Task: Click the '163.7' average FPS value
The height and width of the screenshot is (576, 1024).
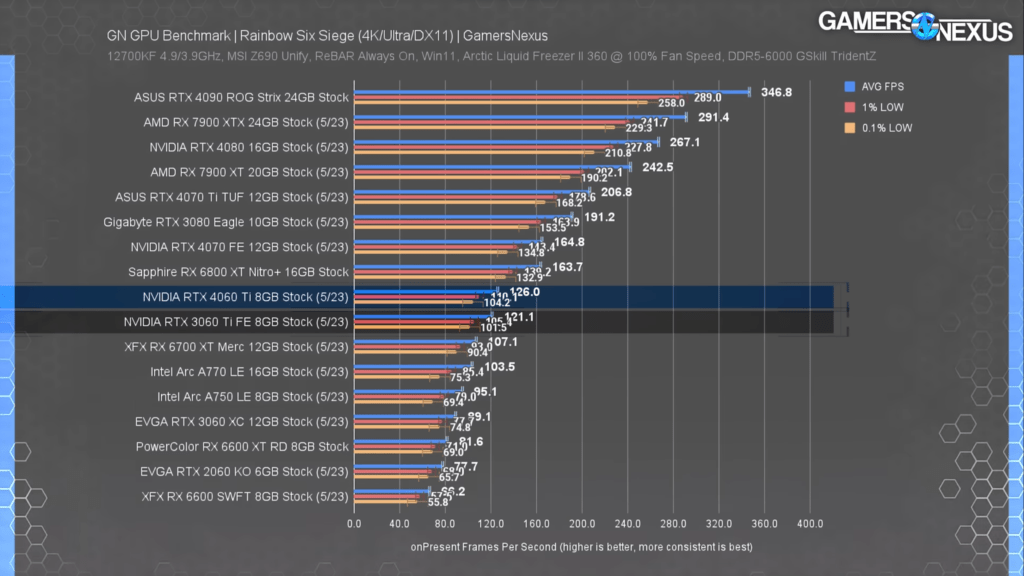Action: [568, 267]
